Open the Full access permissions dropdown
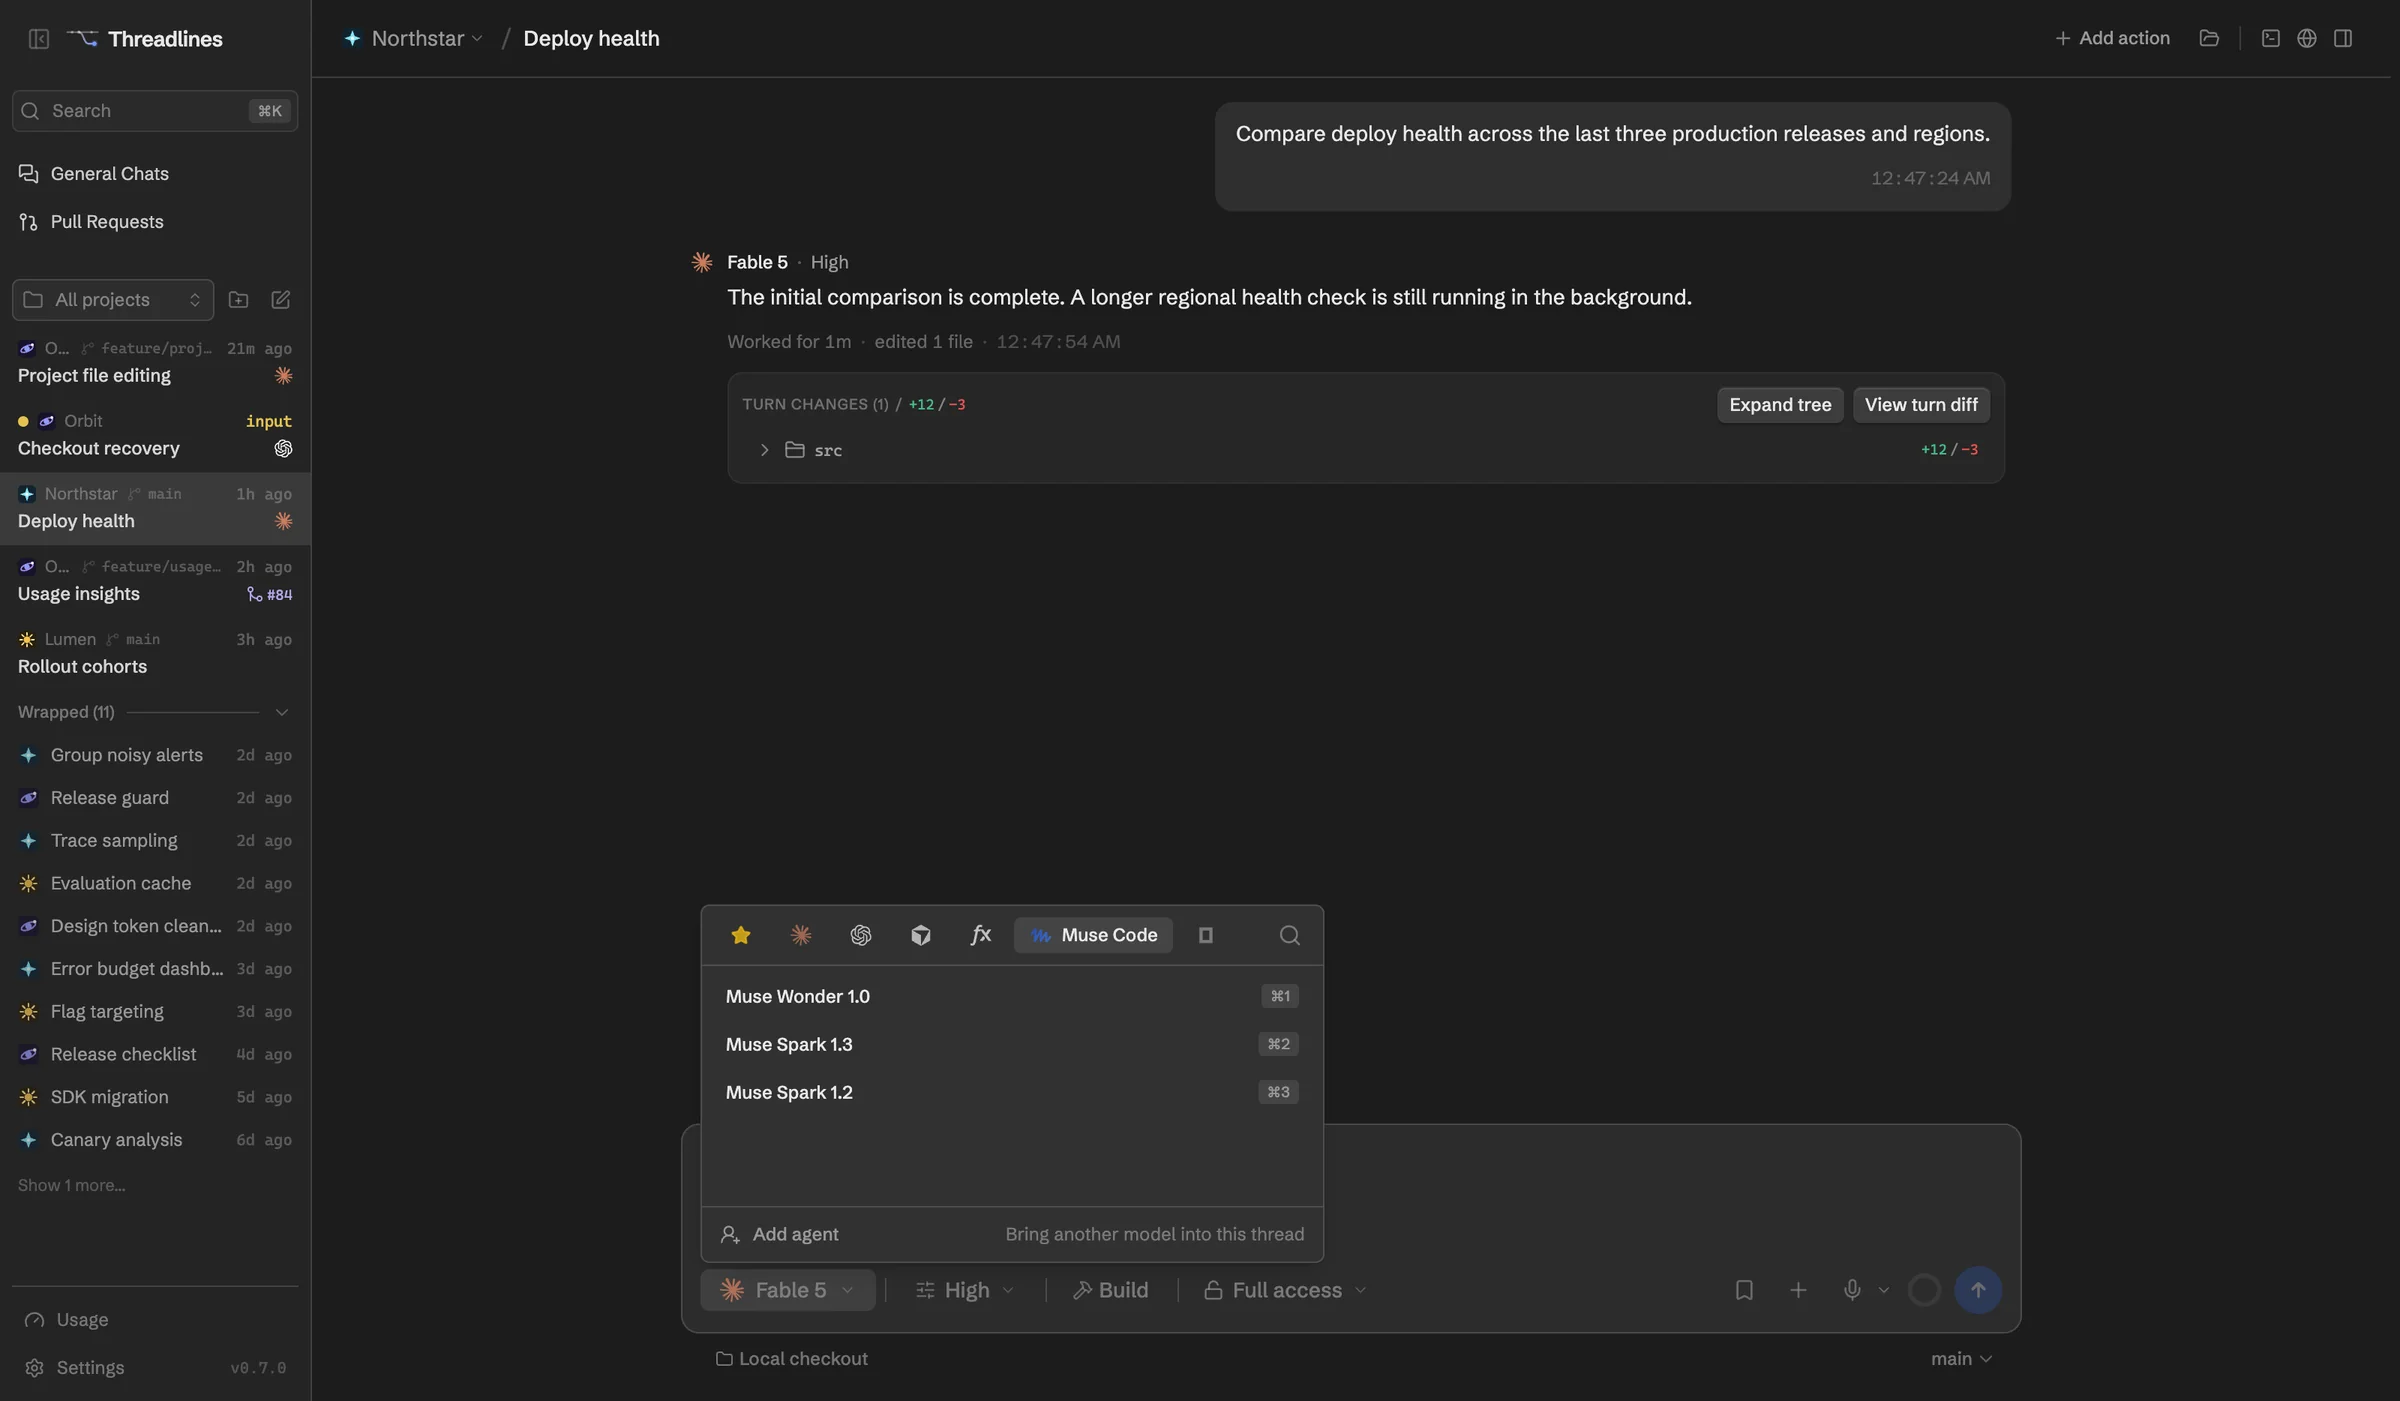This screenshot has height=1401, width=2400. [x=1284, y=1290]
